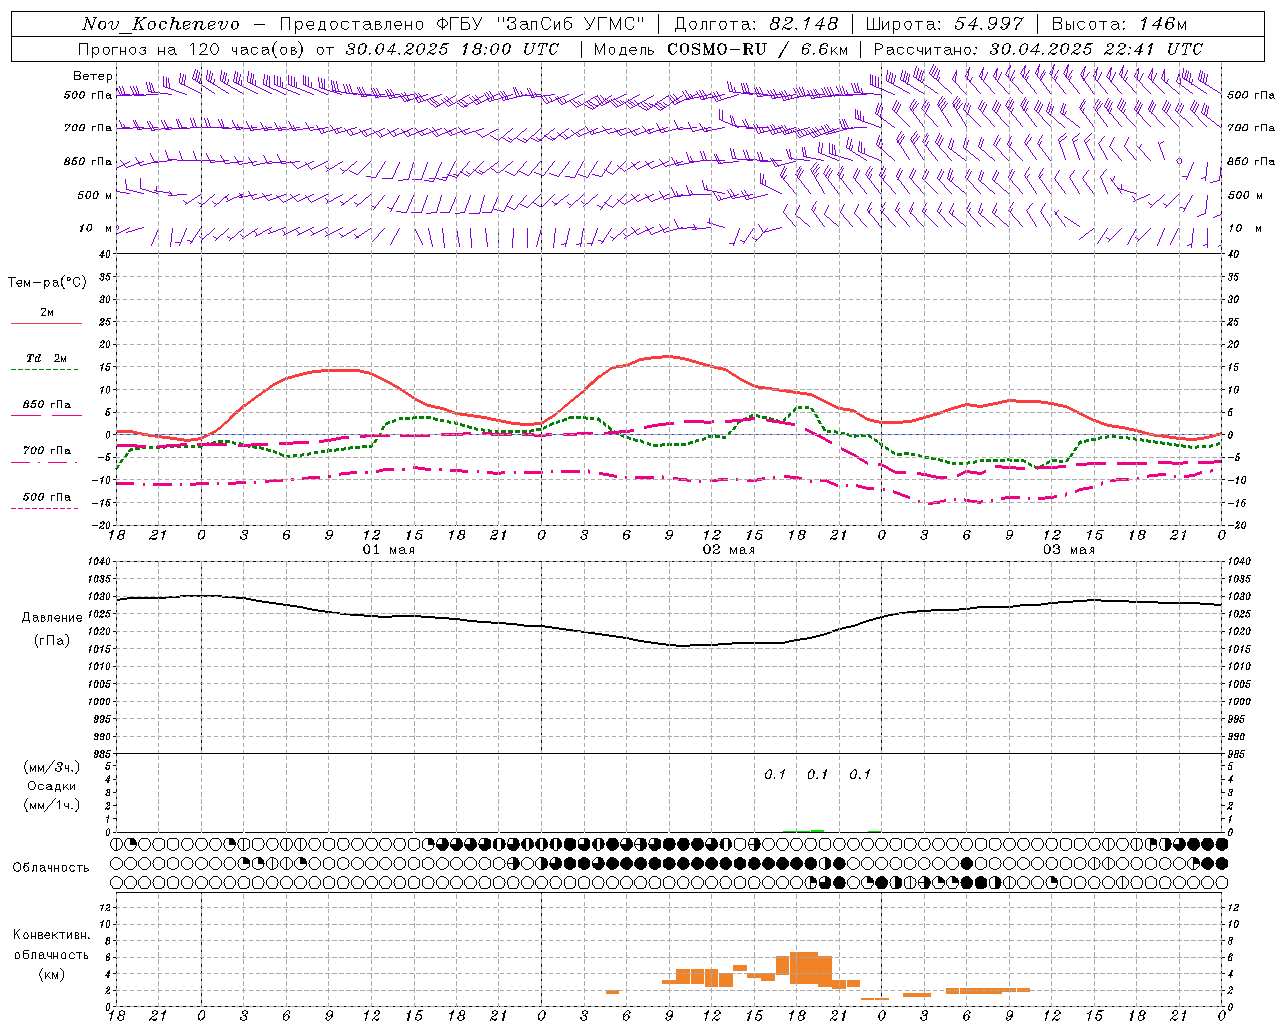1280x1024 pixels.
Task: Click the Осадки precipitation label
Action: point(52,786)
